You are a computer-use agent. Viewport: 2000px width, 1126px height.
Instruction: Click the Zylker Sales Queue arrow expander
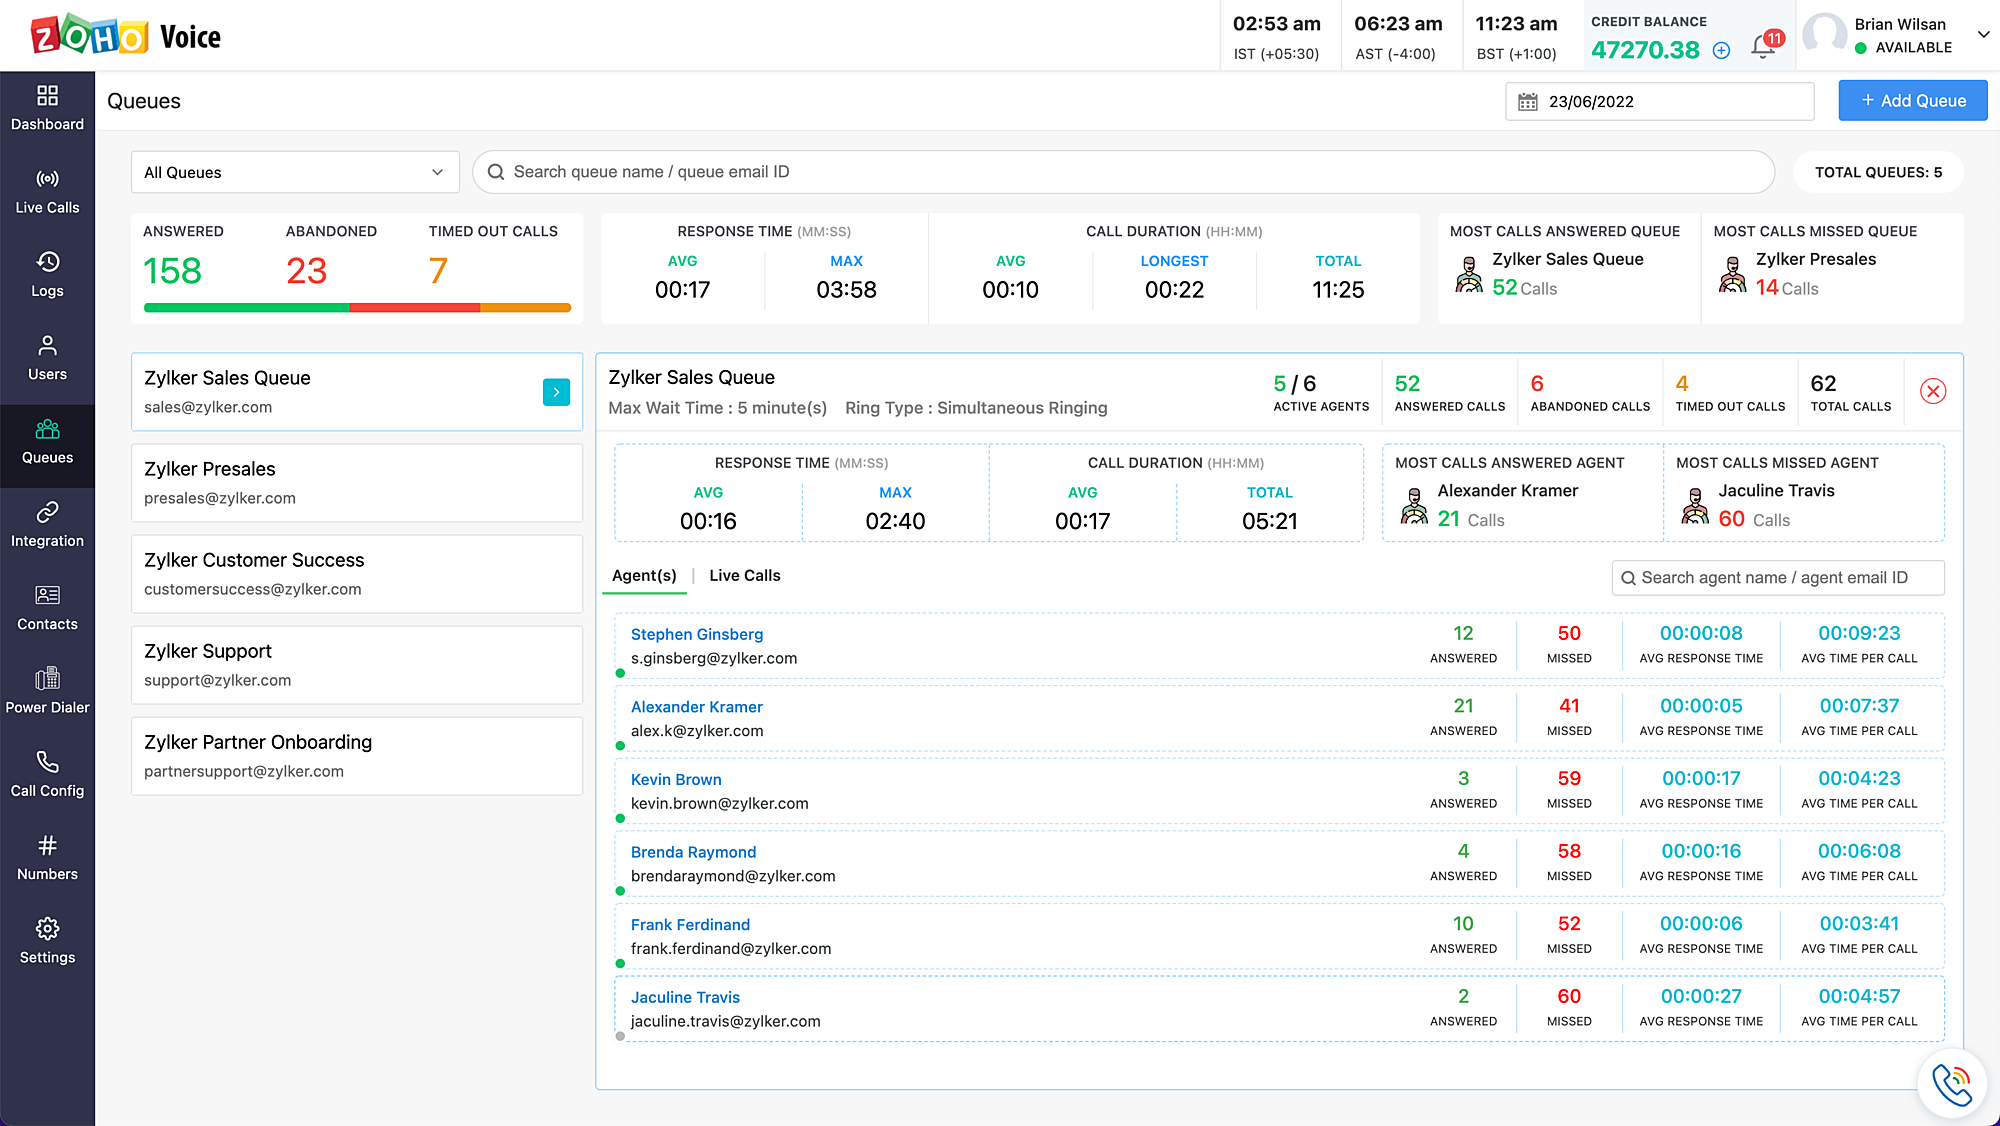point(556,392)
